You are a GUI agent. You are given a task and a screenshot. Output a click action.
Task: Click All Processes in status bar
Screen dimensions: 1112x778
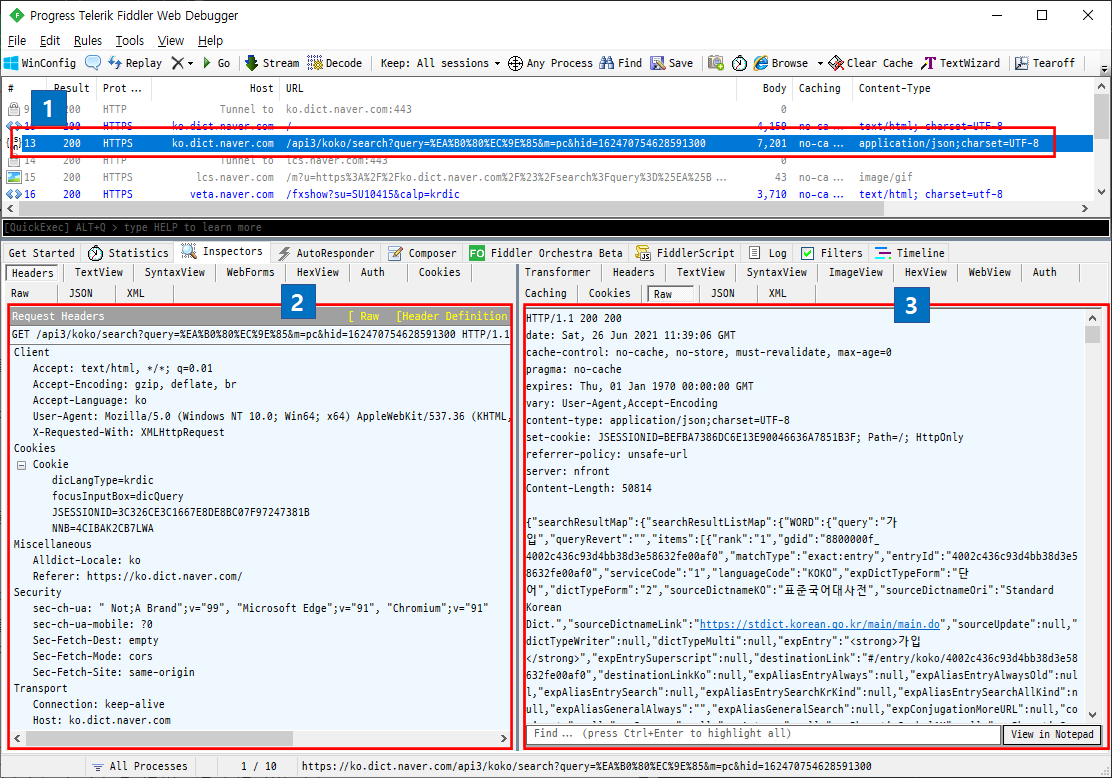(140, 766)
